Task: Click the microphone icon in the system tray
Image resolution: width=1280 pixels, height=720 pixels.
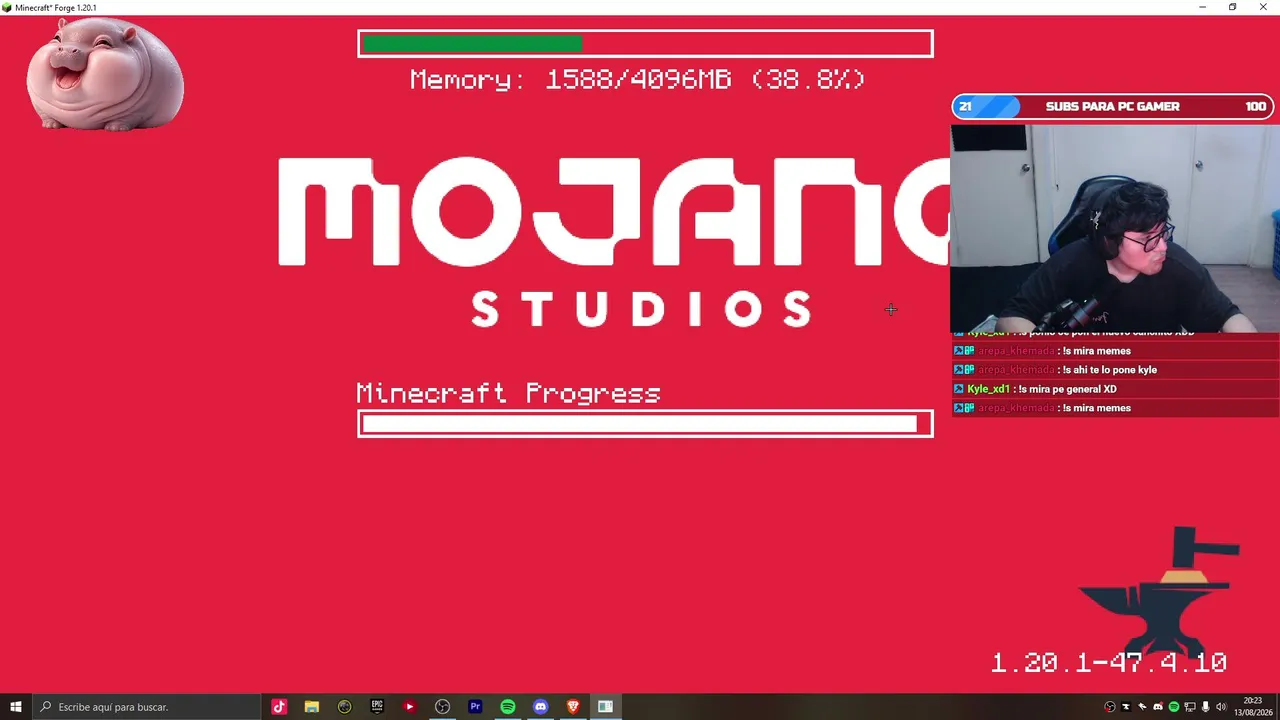Action: [x=1206, y=707]
